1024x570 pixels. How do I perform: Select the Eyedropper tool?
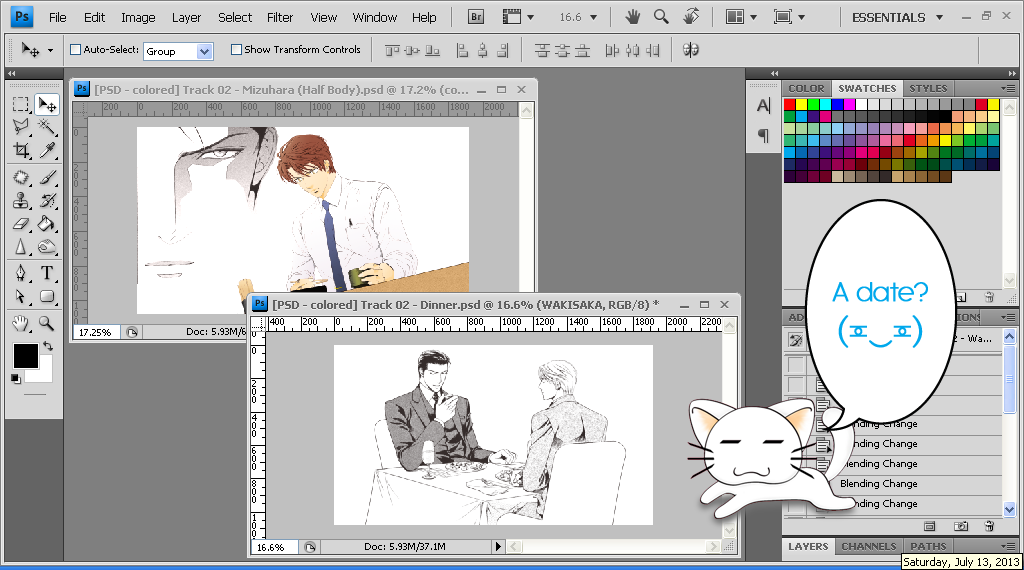click(47, 151)
